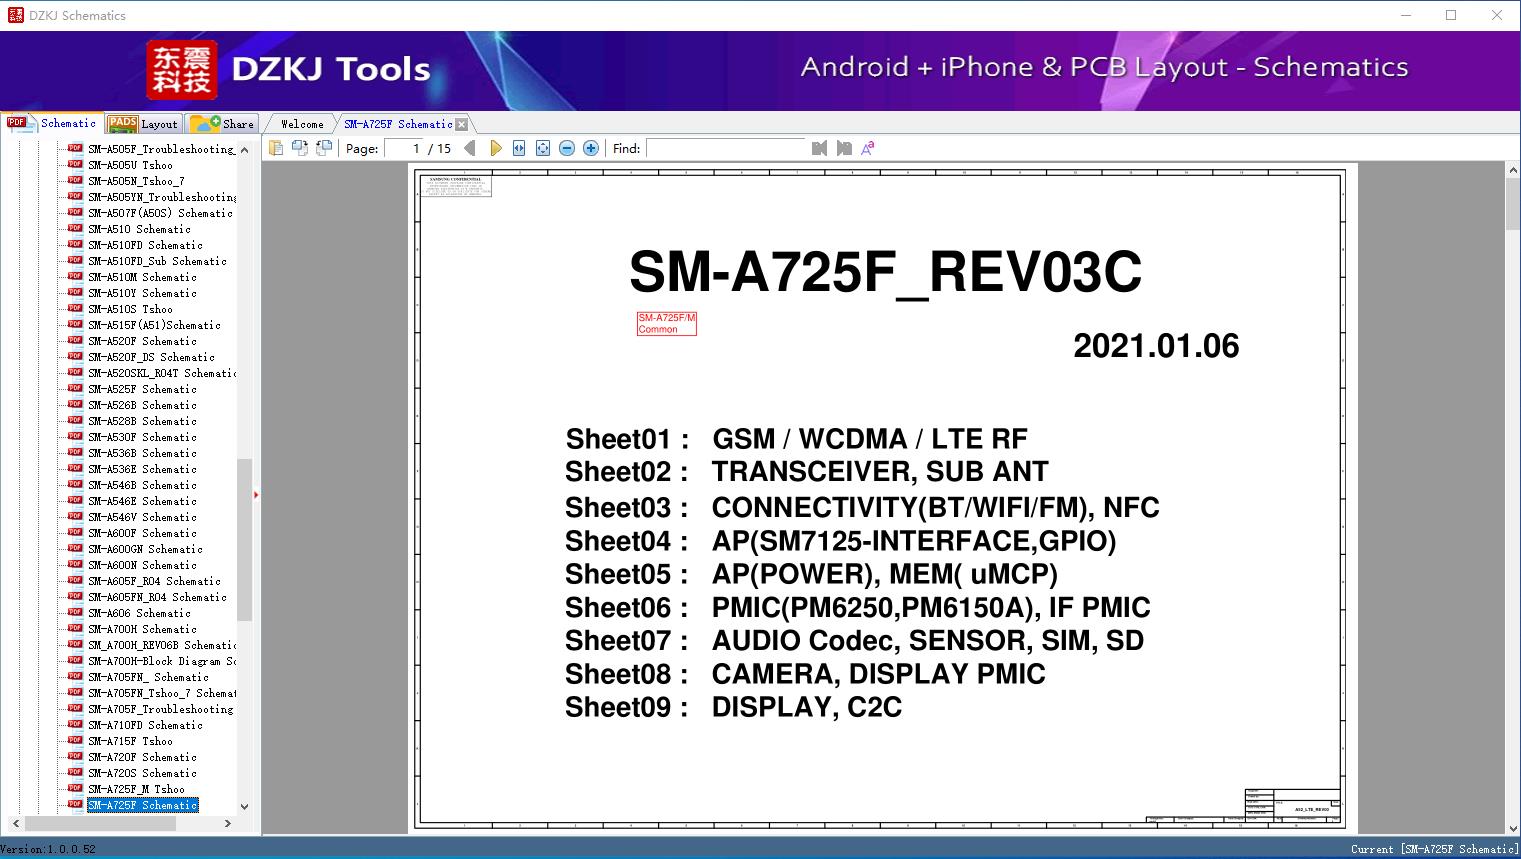Click the PDF icon beside SM-A606 Schematic
Viewport: 1521px width, 859px height.
[x=75, y=612]
